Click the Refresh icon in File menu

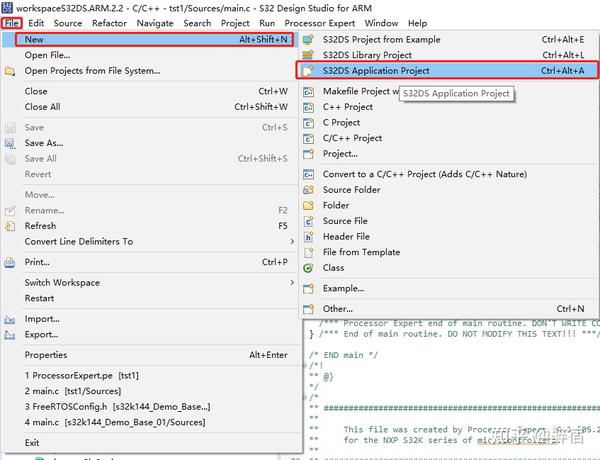coord(10,226)
